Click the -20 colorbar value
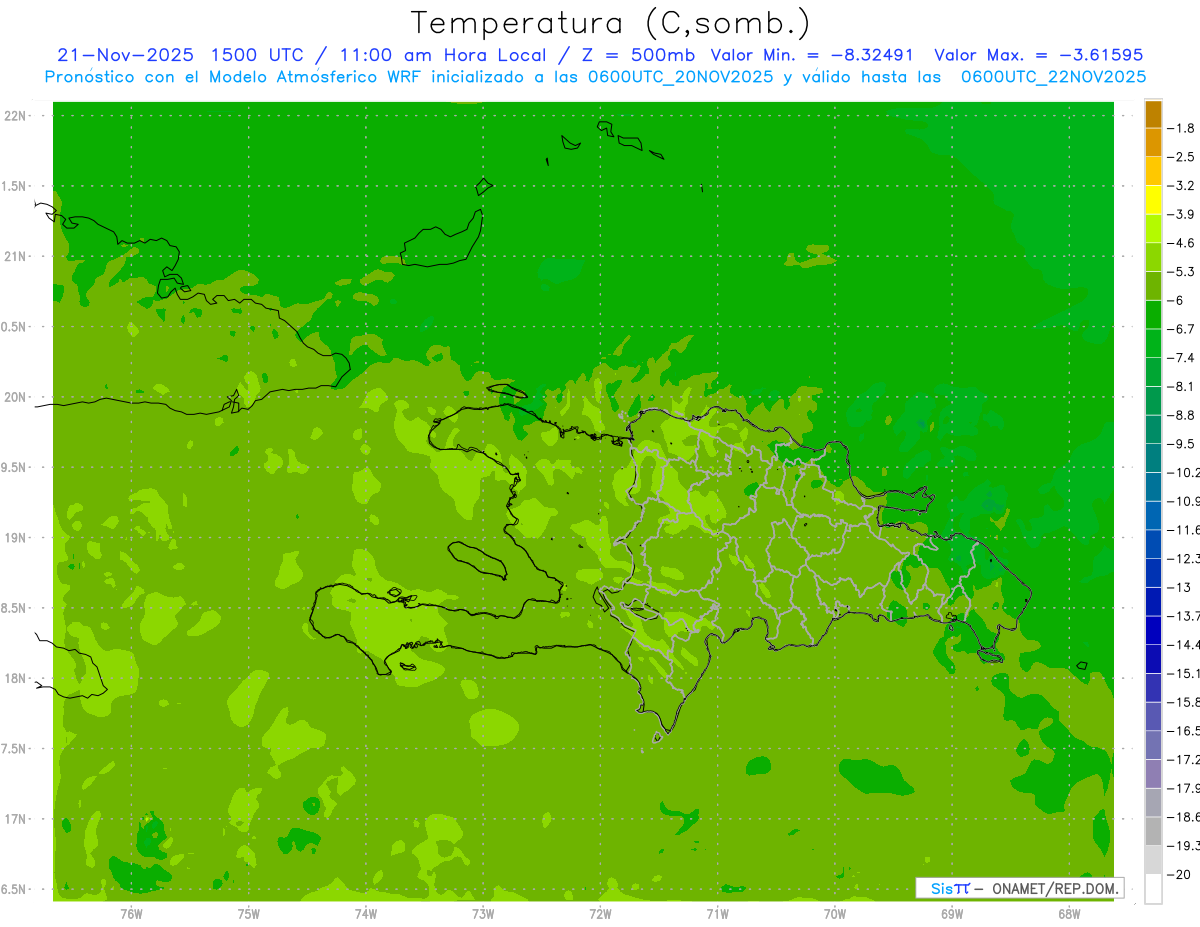Image resolution: width=1200 pixels, height=927 pixels. (1178, 875)
